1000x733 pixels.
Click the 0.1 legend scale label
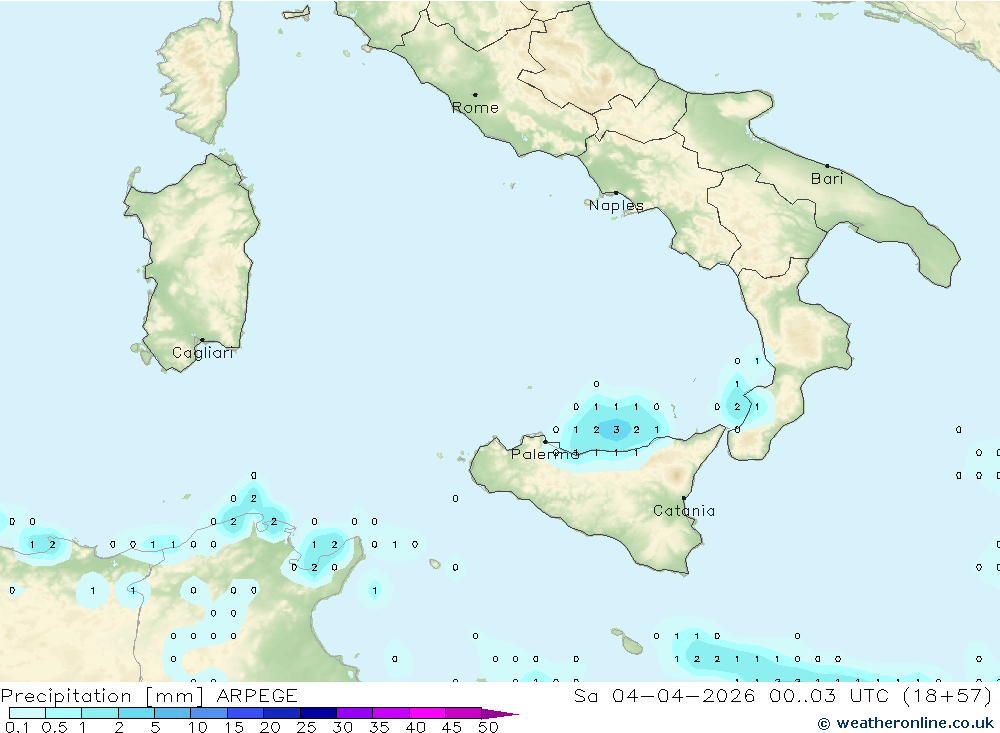pos(17,727)
